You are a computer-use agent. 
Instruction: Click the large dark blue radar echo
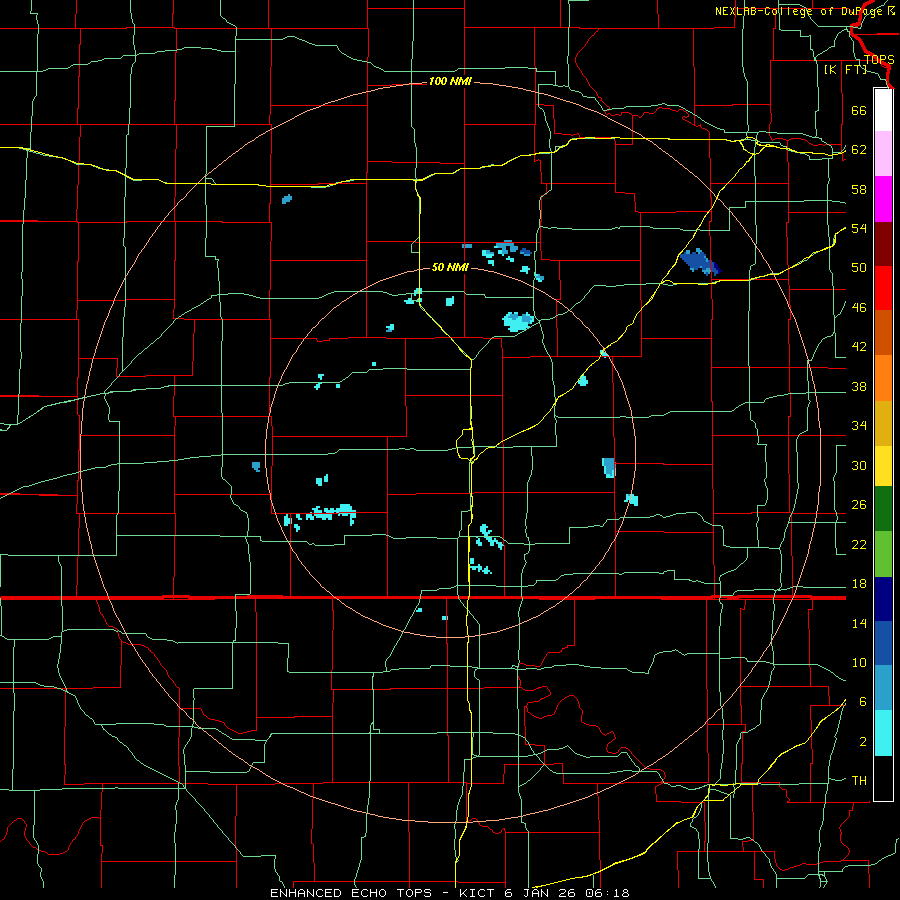700,262
